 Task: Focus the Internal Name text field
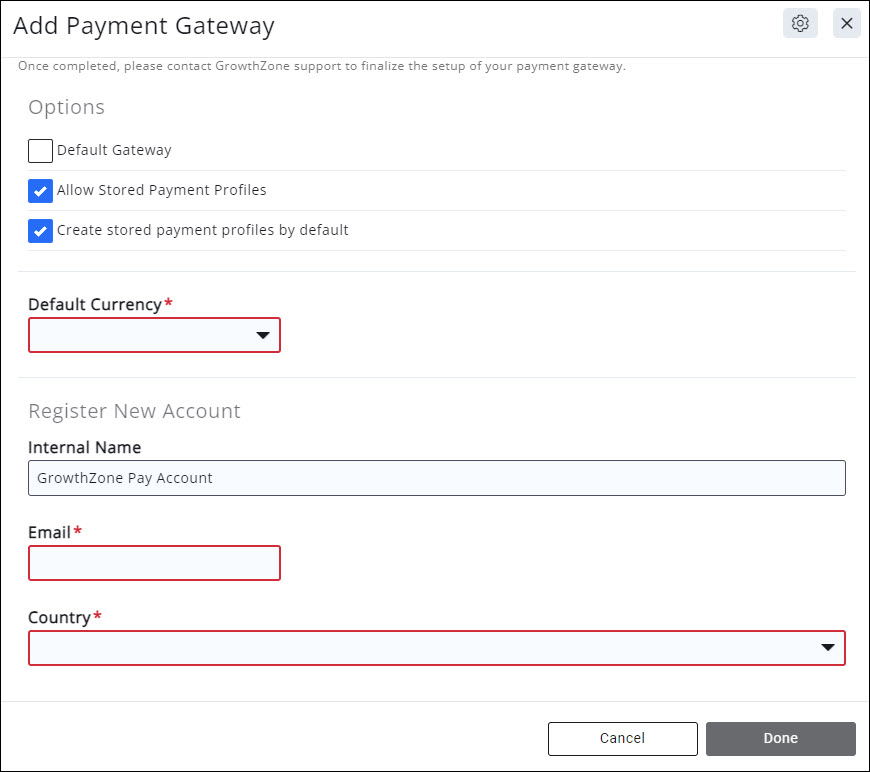(x=436, y=478)
